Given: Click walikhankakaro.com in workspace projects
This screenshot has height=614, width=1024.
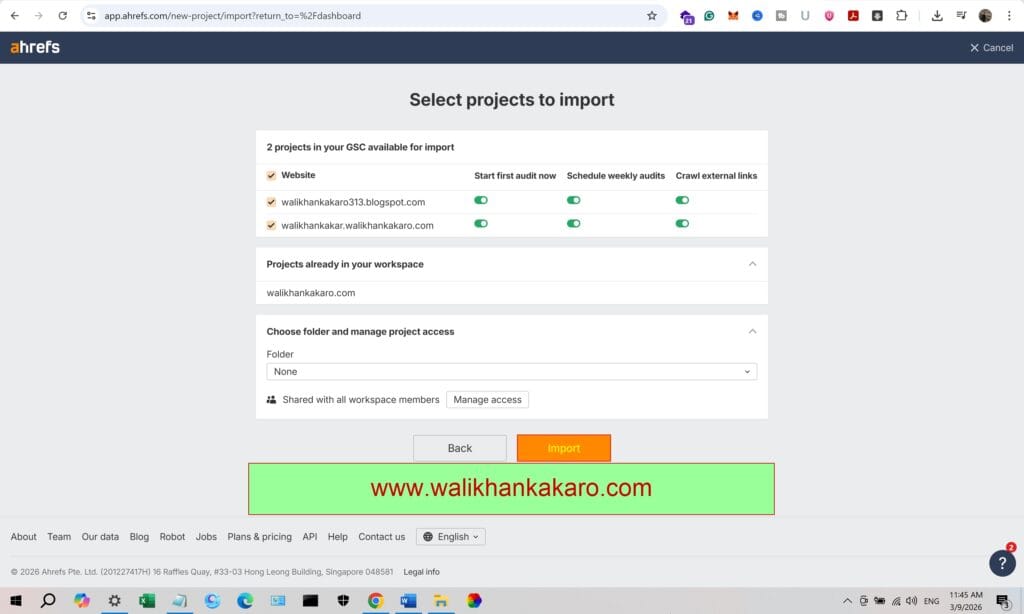Looking at the screenshot, I should (x=311, y=293).
